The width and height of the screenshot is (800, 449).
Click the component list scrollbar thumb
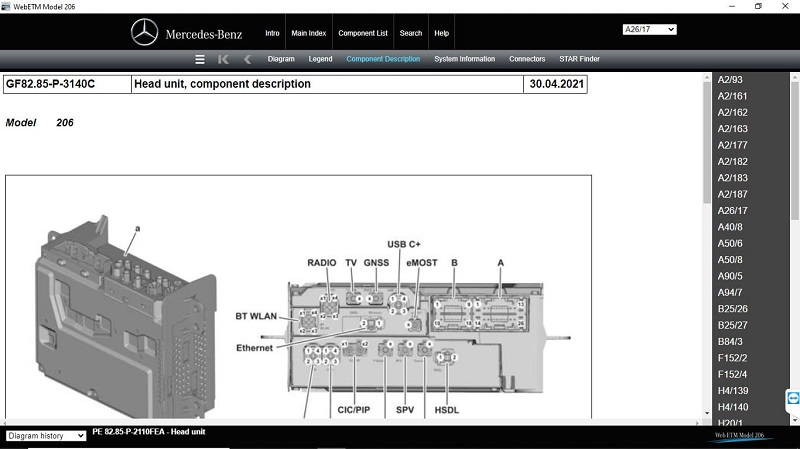(795, 151)
